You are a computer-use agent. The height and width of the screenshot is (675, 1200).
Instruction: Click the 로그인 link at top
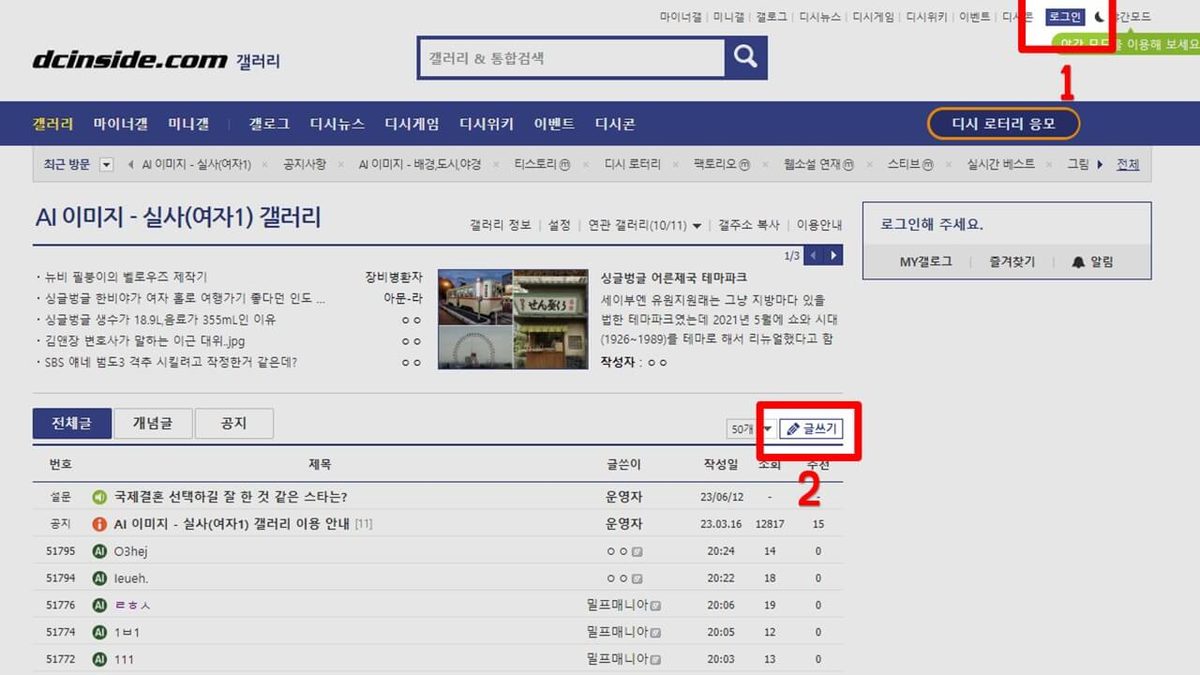(1065, 17)
